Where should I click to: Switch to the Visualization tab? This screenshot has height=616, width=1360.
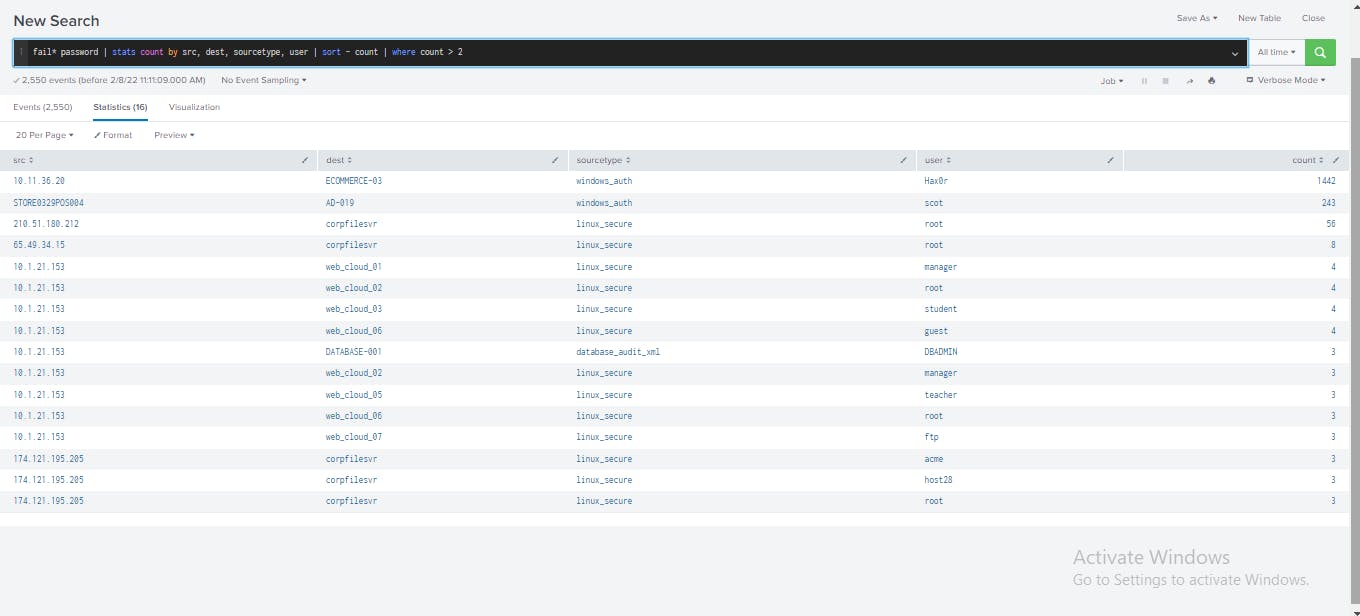(194, 107)
